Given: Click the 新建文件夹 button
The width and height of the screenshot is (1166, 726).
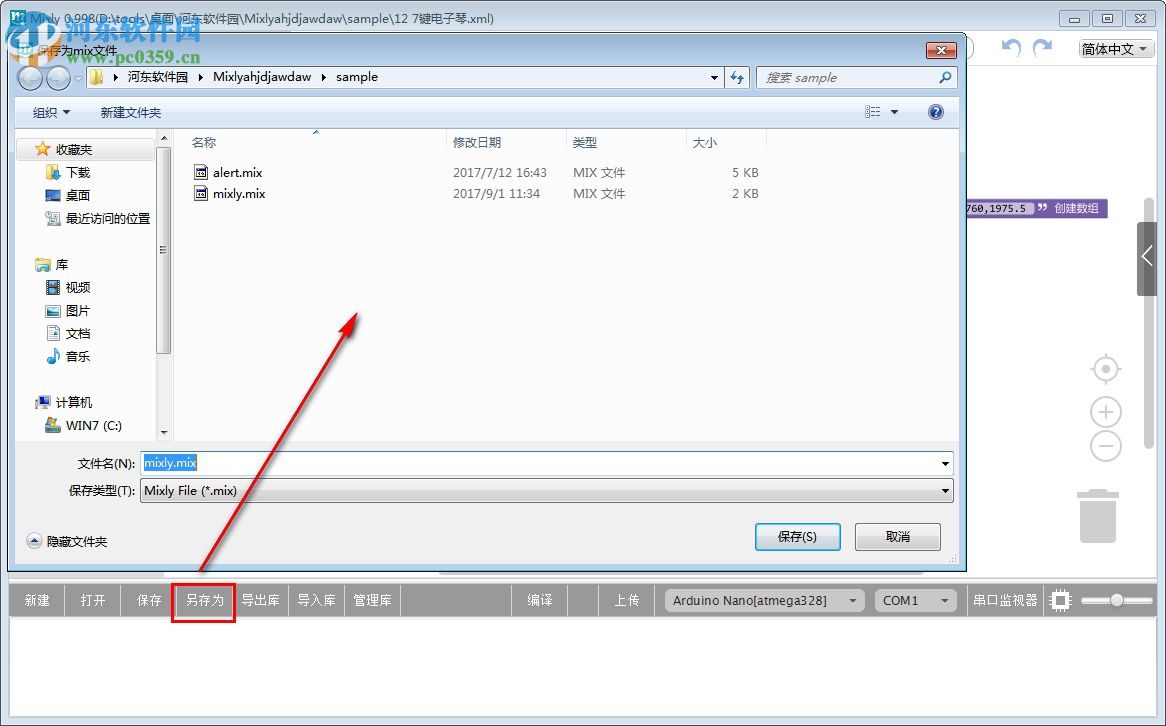Looking at the screenshot, I should (x=130, y=112).
